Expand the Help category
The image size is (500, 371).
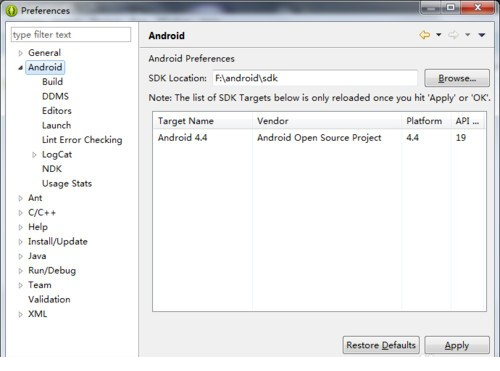(20, 227)
